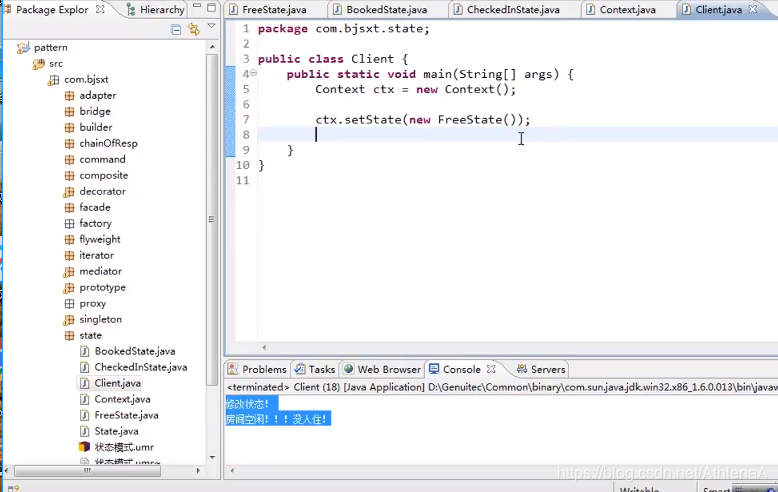Select the decorator package icon

tap(69, 191)
